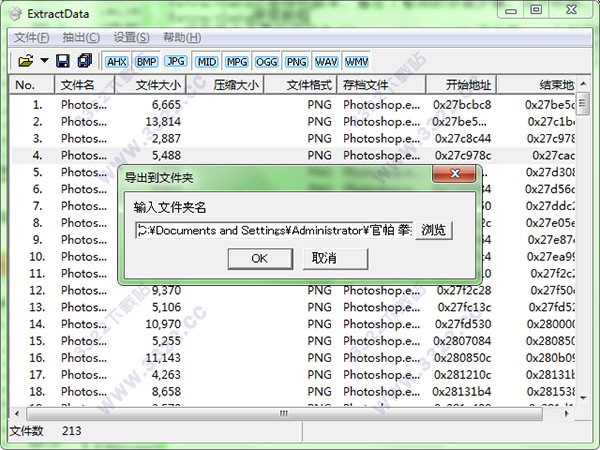600x450 pixels.
Task: Open the 帮助(H) menu
Action: click(182, 38)
